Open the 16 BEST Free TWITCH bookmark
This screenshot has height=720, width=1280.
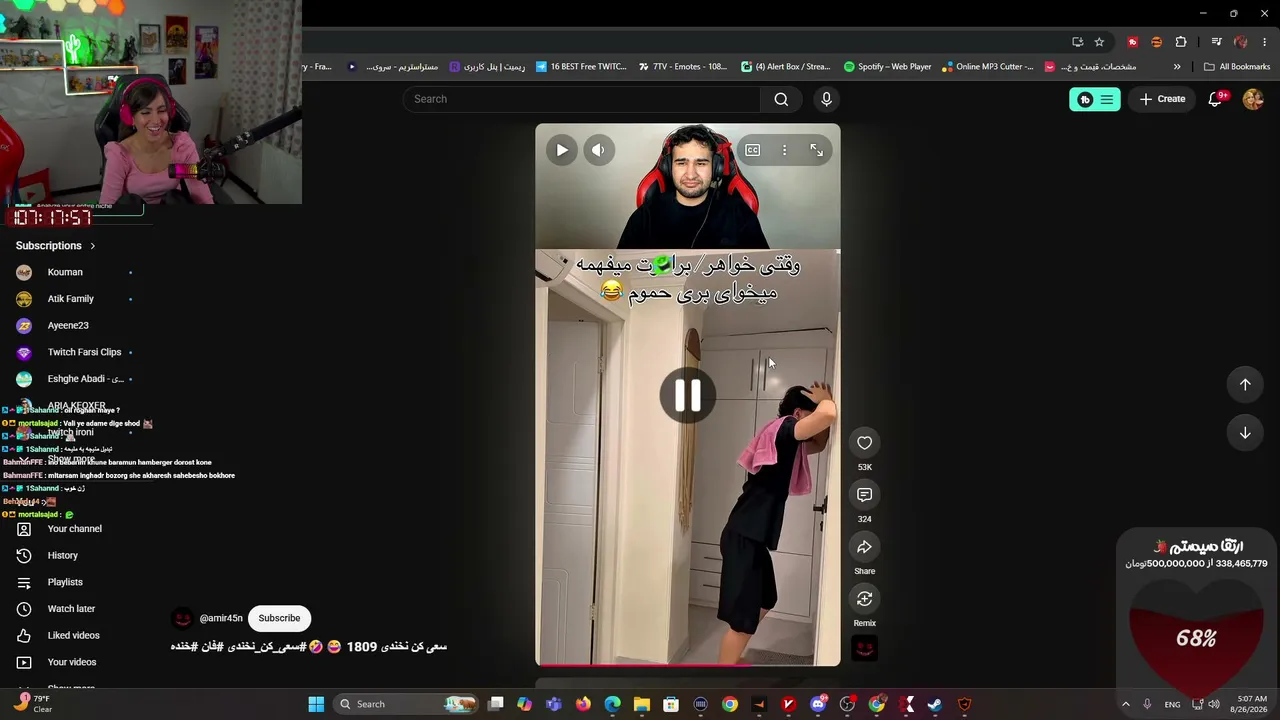(x=581, y=67)
